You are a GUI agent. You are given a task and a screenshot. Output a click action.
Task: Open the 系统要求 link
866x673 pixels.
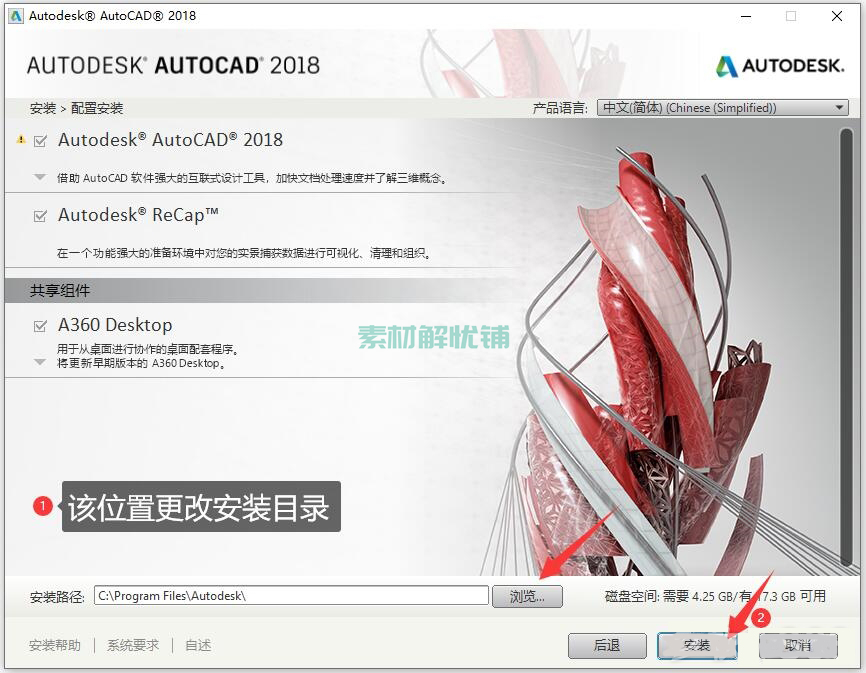click(x=133, y=645)
